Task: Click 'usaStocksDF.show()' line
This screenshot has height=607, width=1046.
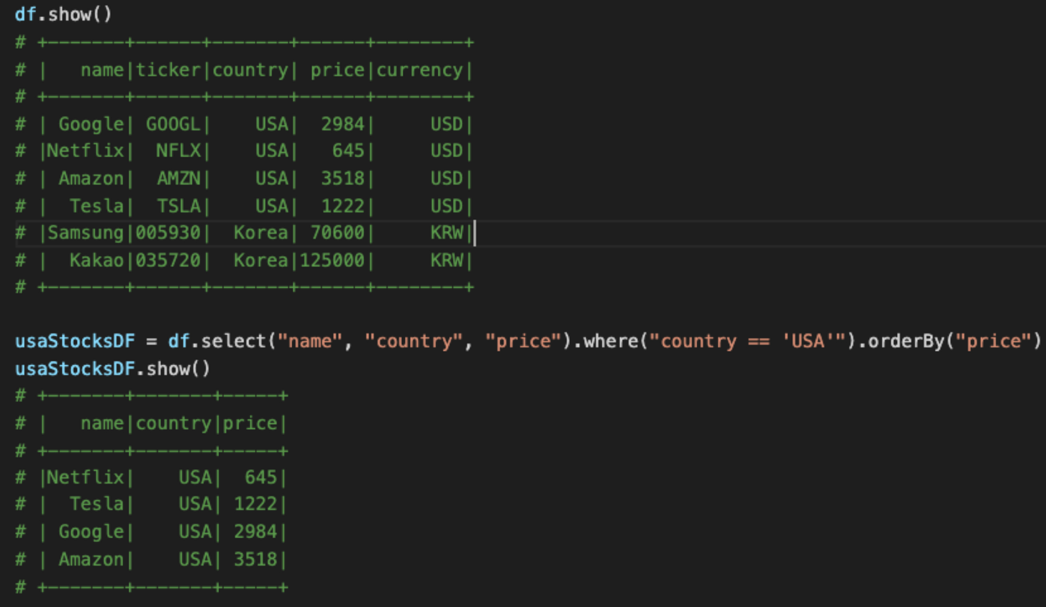Action: point(113,368)
